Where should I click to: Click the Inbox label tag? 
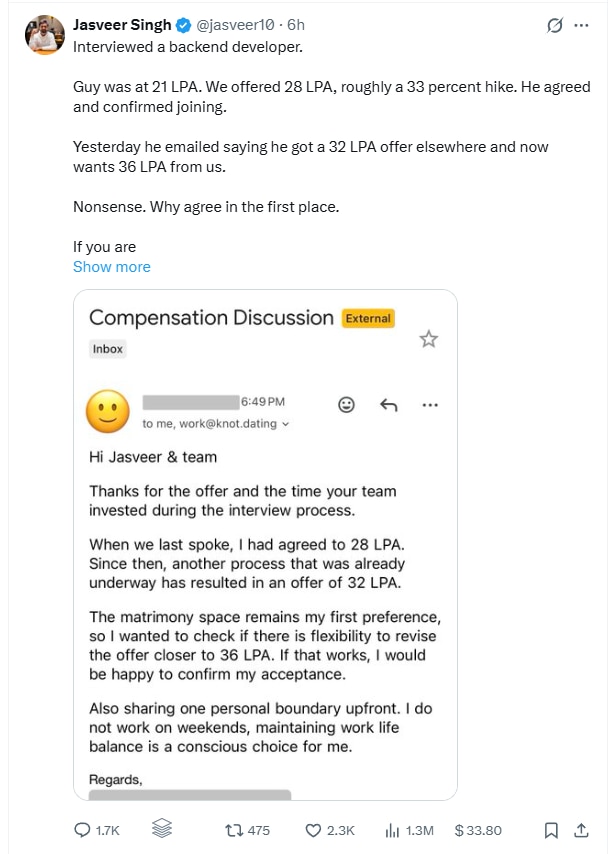point(107,349)
